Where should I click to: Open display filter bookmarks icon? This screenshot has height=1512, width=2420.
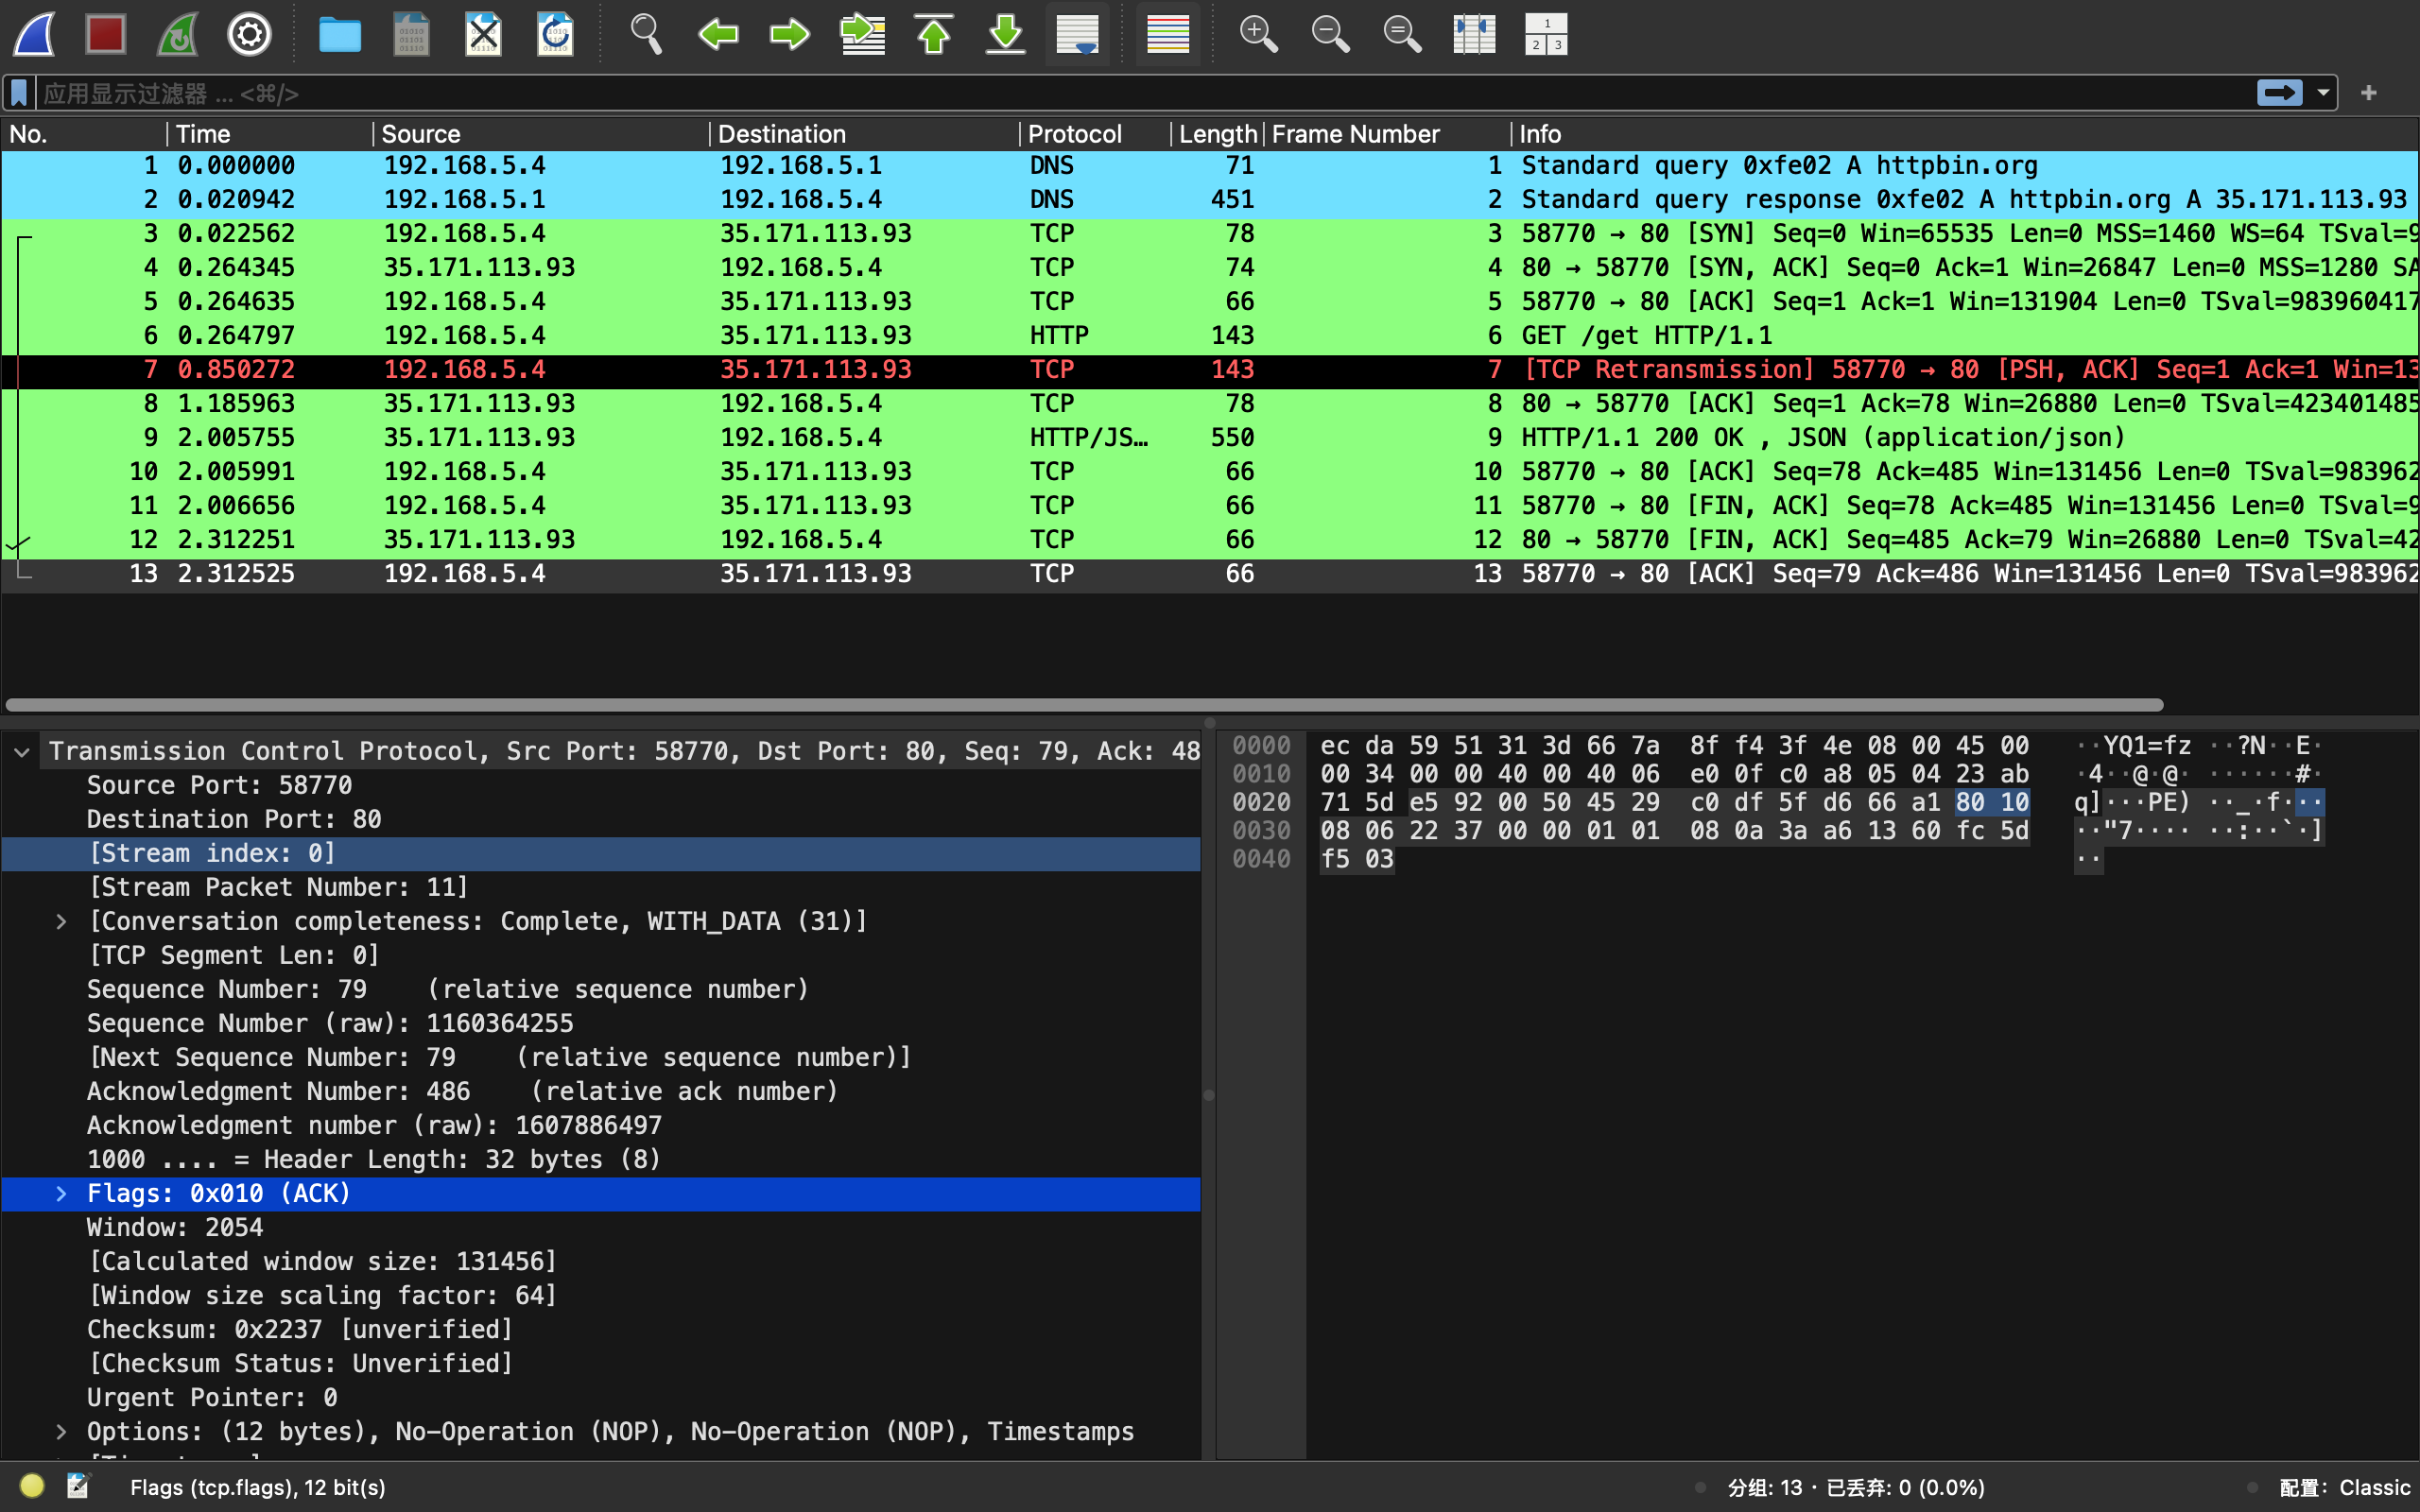(19, 93)
